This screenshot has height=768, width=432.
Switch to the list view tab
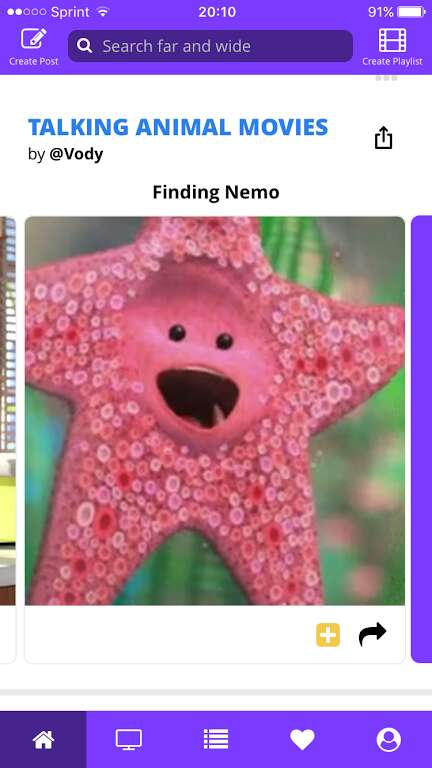click(x=216, y=740)
